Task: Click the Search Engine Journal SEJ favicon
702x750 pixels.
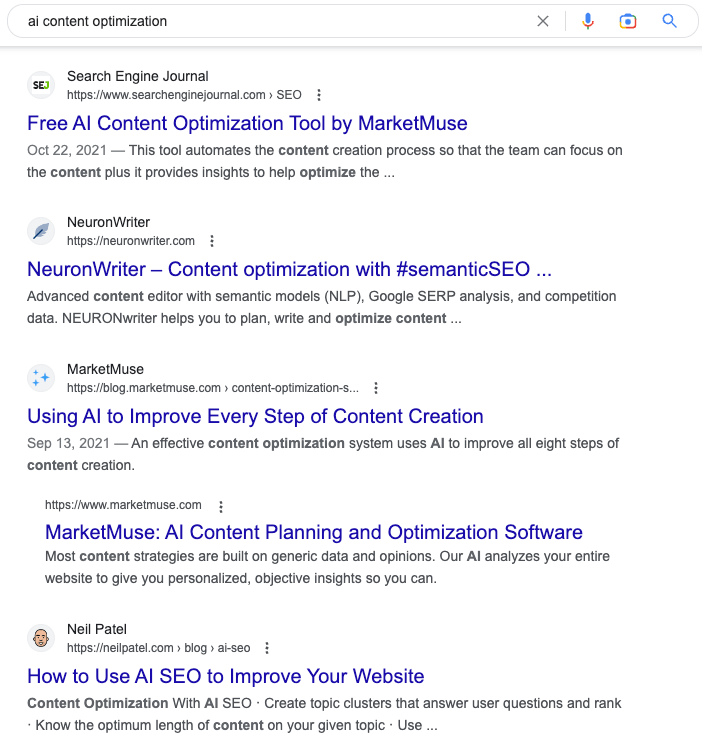Action: point(41,85)
